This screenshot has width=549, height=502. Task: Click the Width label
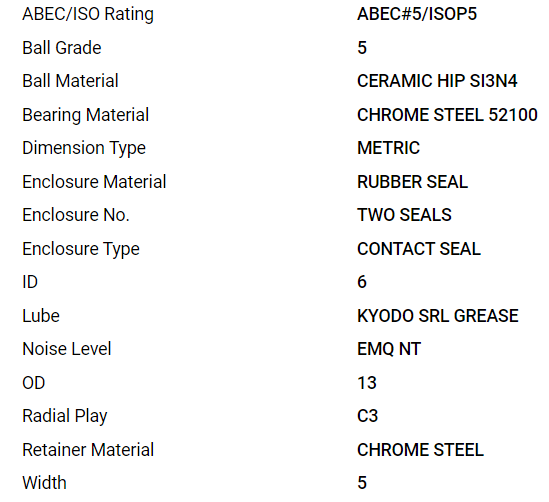(x=44, y=483)
